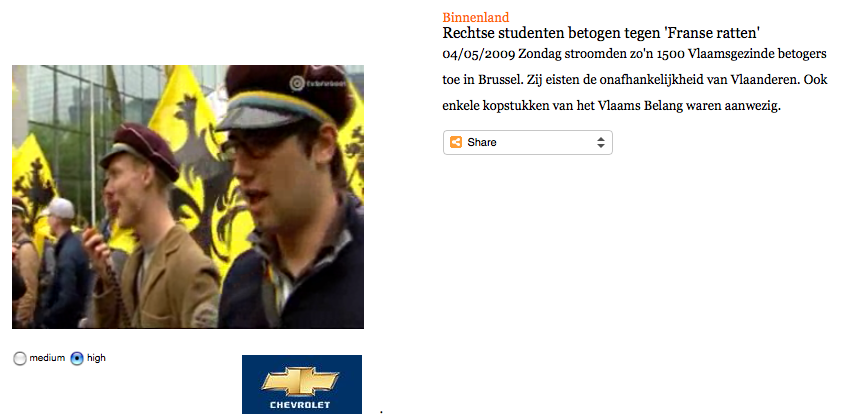The image size is (846, 414).
Task: Click the "high" quality label text
Action: tap(96, 358)
